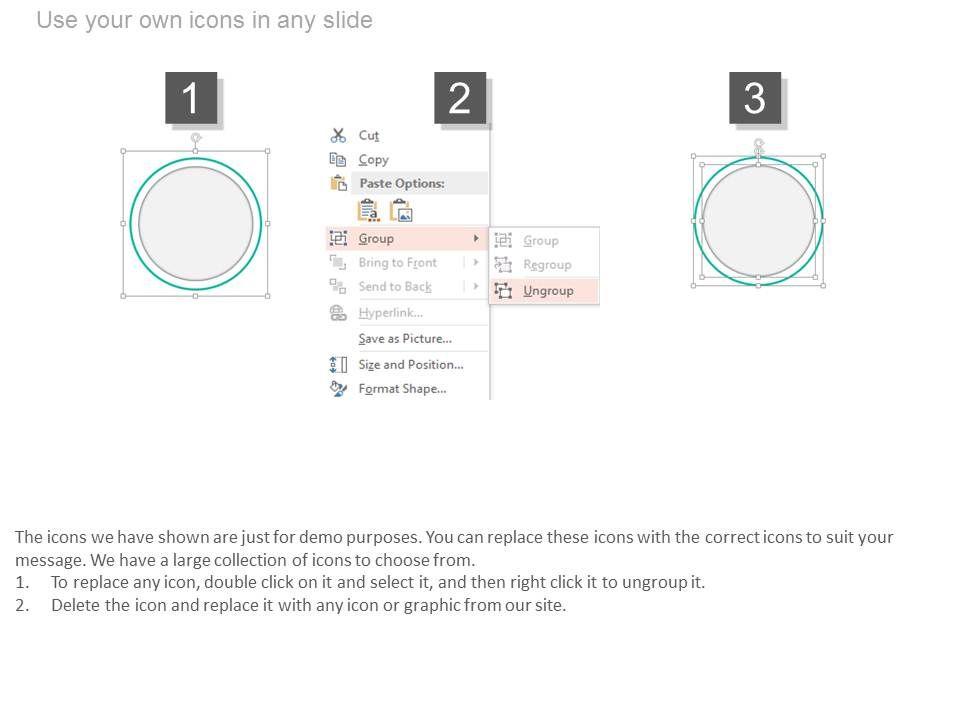The height and width of the screenshot is (720, 960).
Task: Click the rotation handle above step 3 circle
Action: (x=759, y=143)
